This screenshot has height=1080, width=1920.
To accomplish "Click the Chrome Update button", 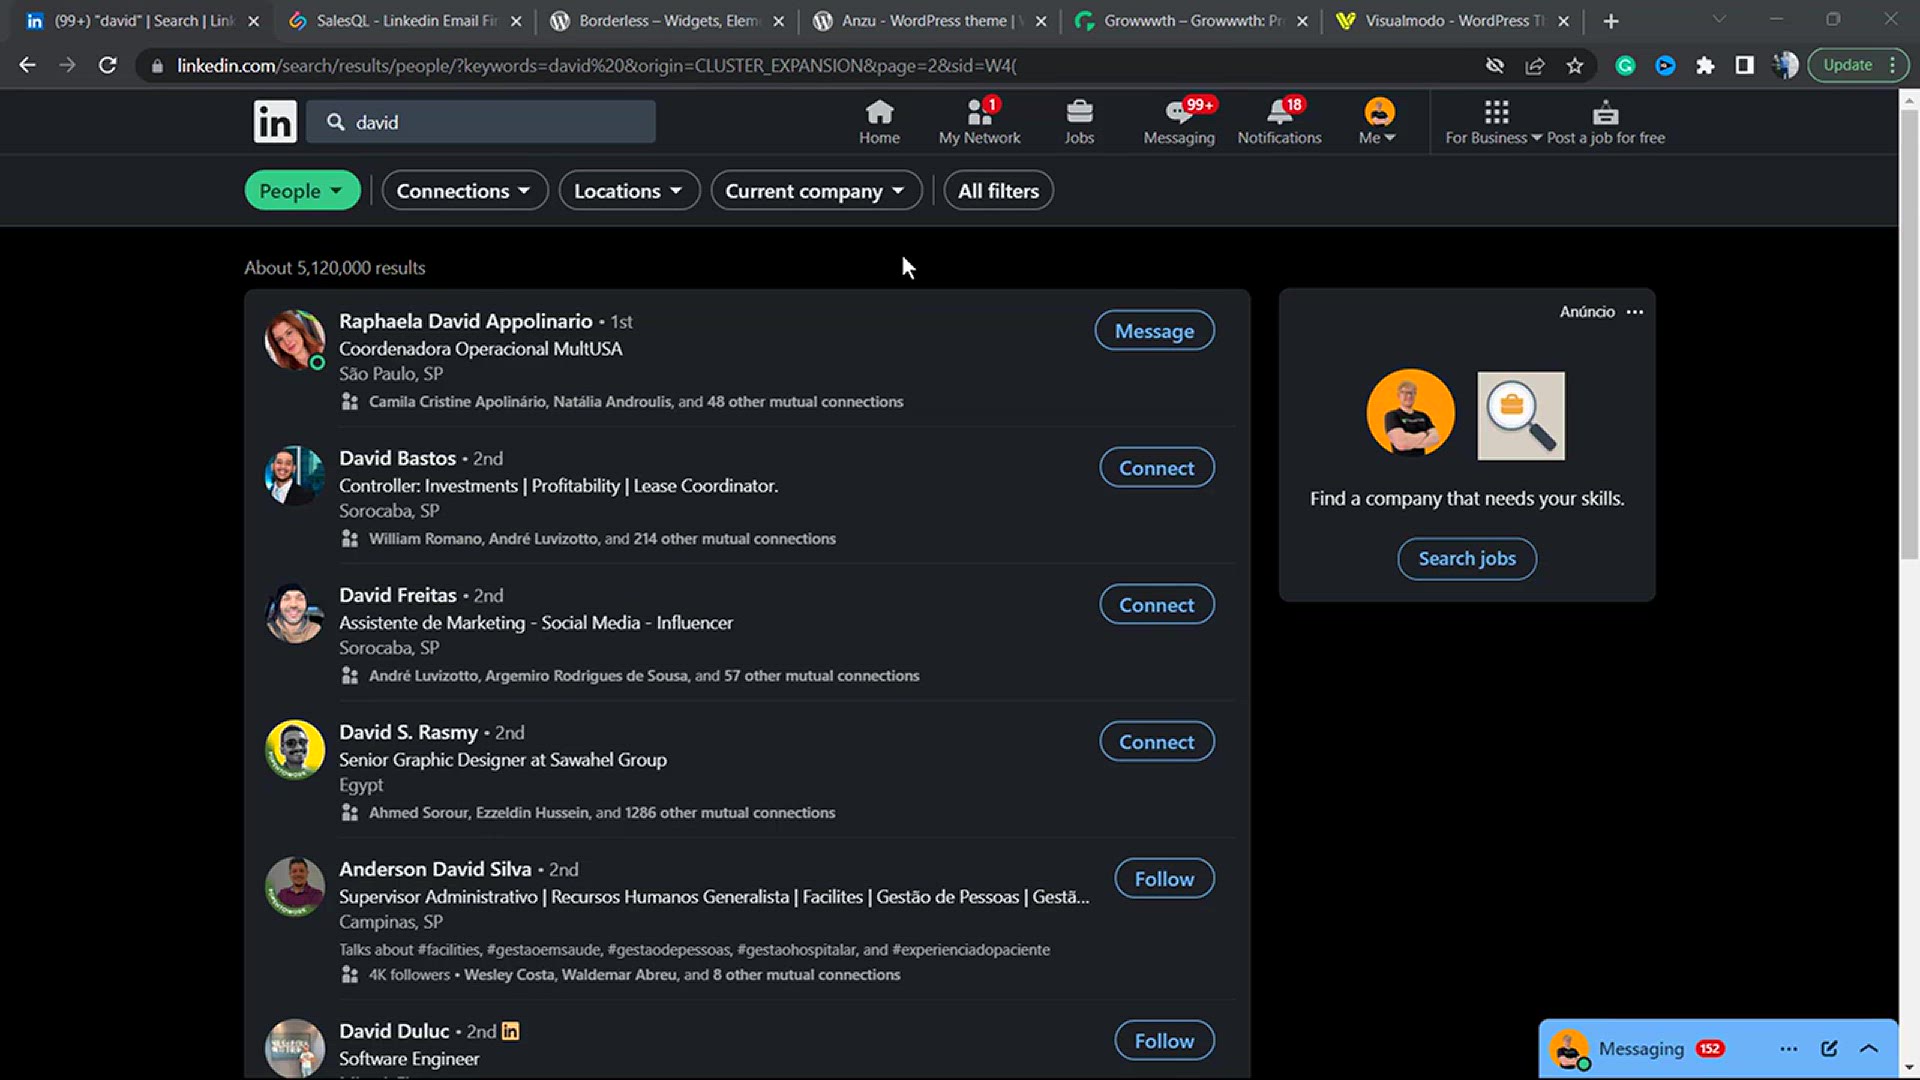I will point(1858,65).
